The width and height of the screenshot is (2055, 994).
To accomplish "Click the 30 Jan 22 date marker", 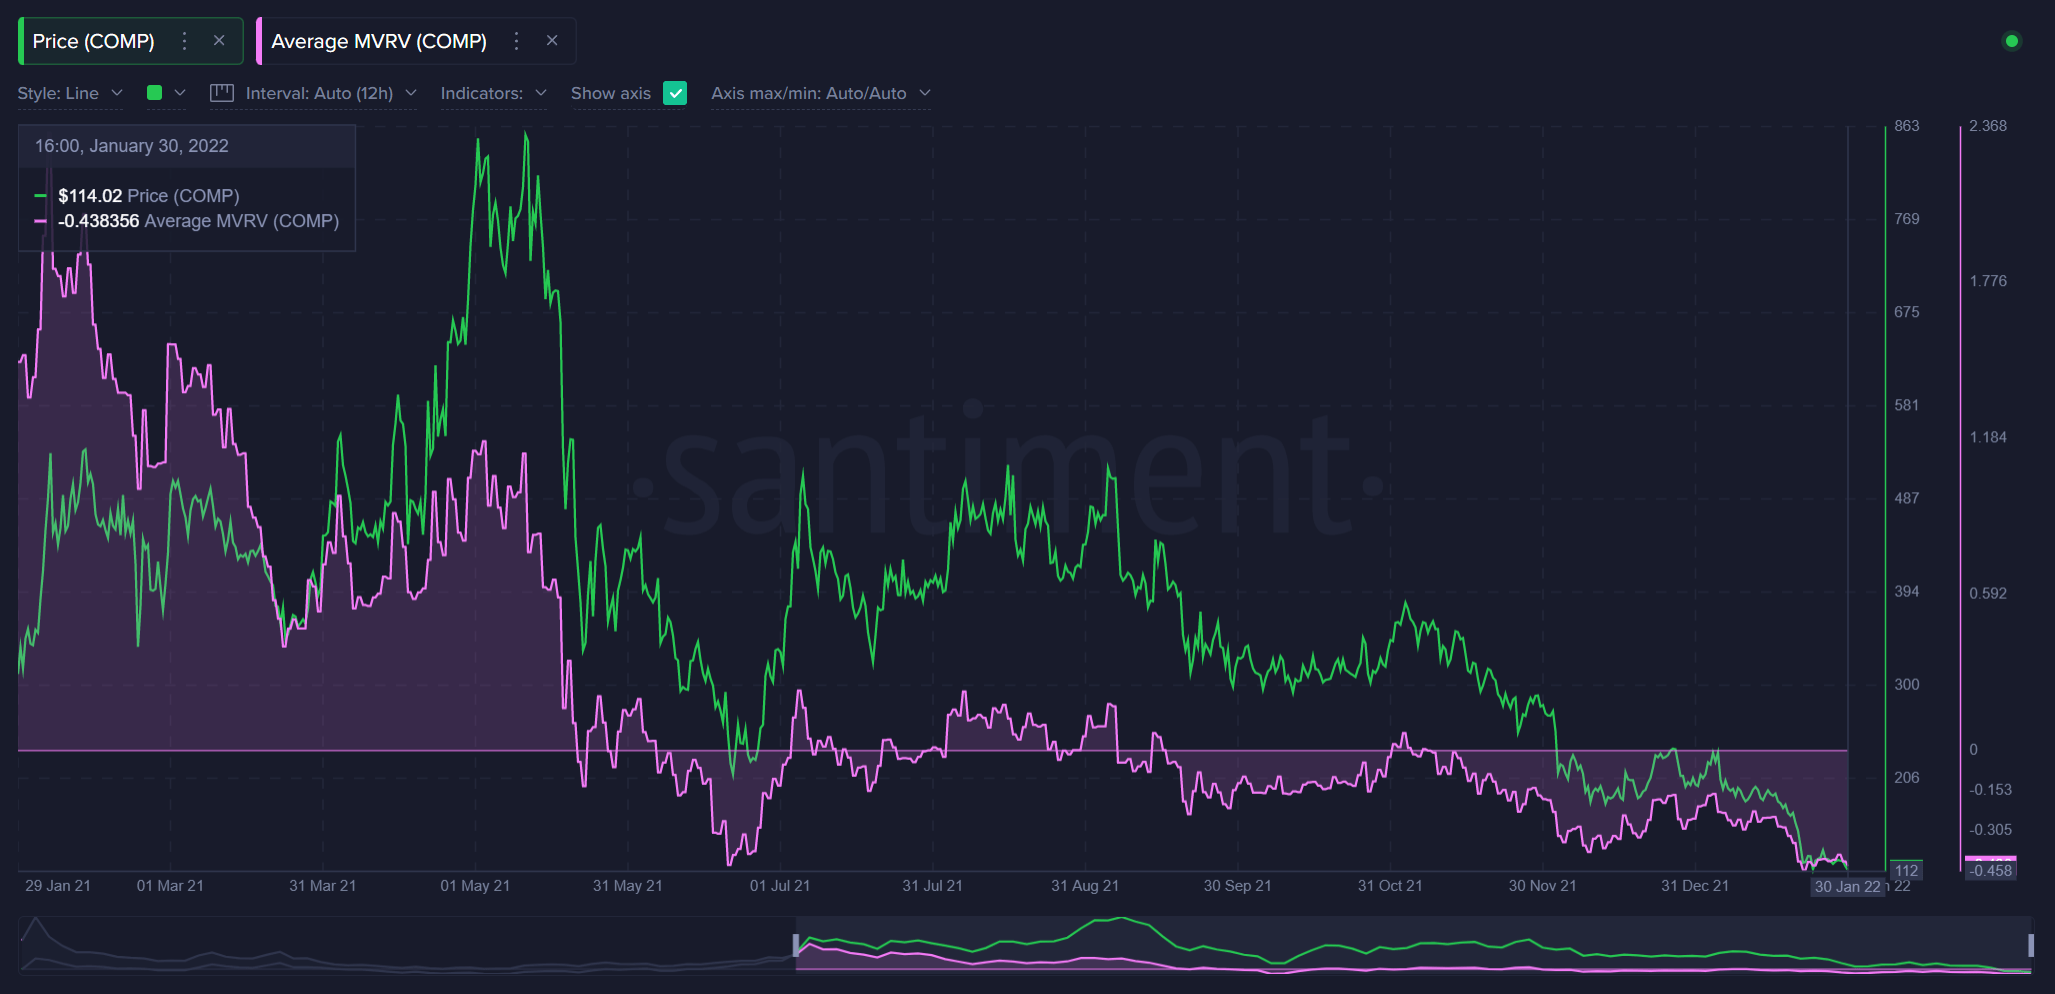I will pyautogui.click(x=1848, y=887).
